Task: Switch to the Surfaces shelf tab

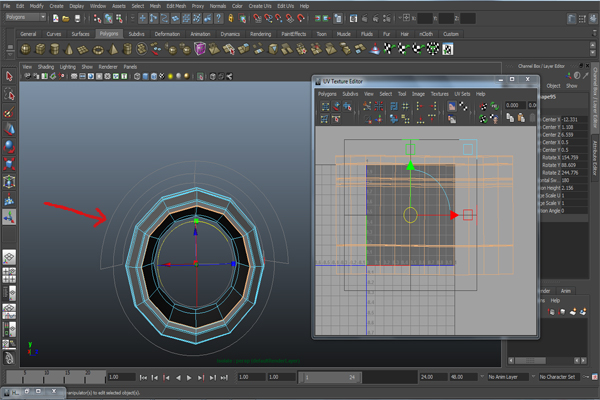Action: (80, 34)
